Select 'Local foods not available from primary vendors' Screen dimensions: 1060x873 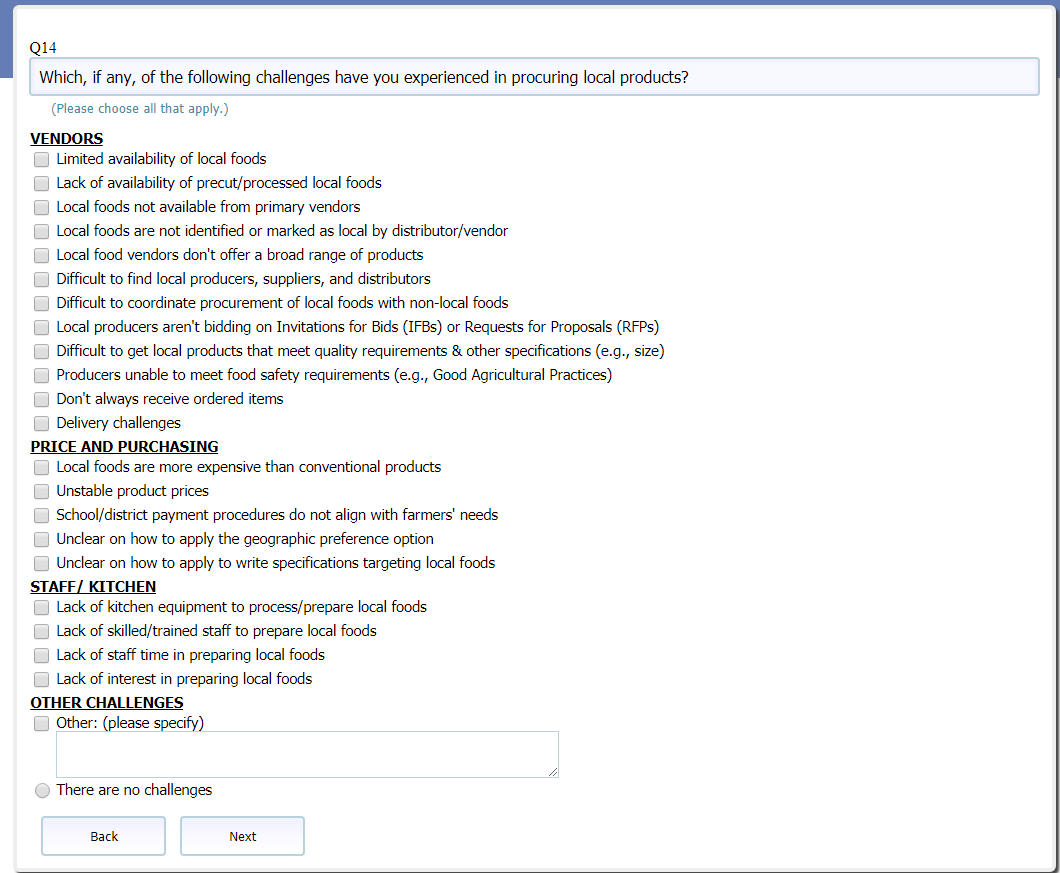coord(41,208)
